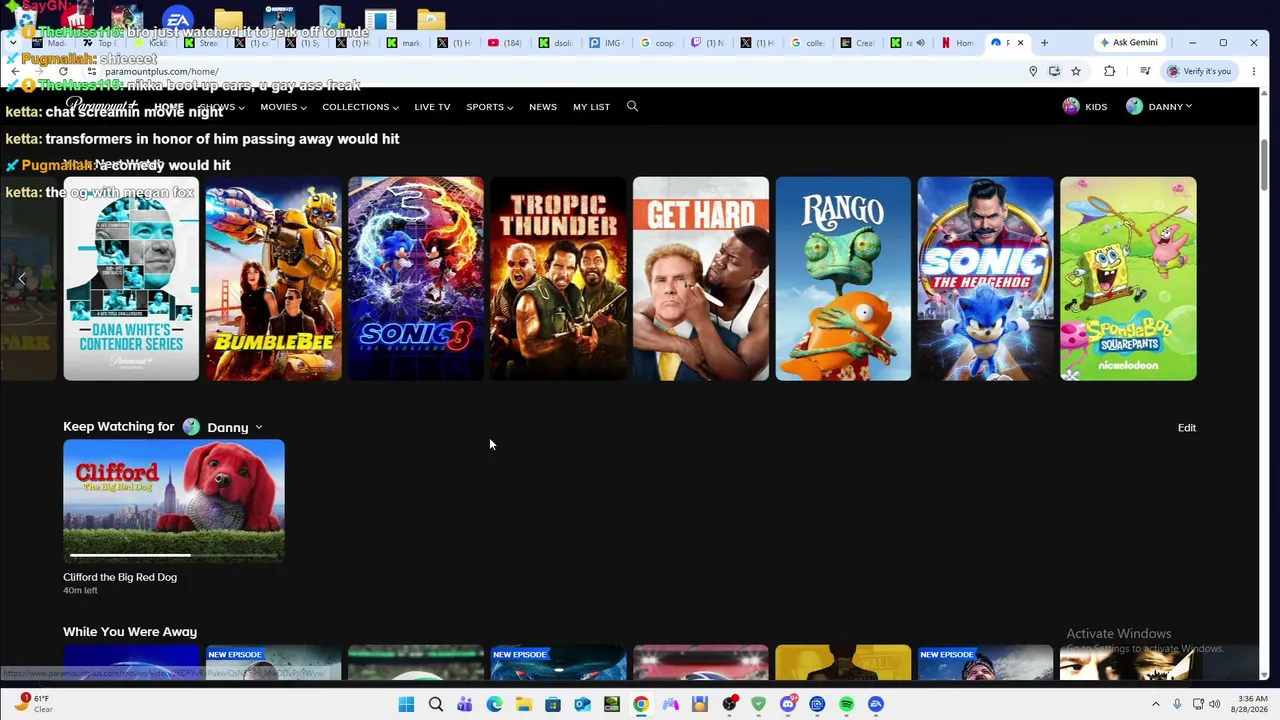
Task: Show hidden system tray icons
Action: pyautogui.click(x=1156, y=704)
